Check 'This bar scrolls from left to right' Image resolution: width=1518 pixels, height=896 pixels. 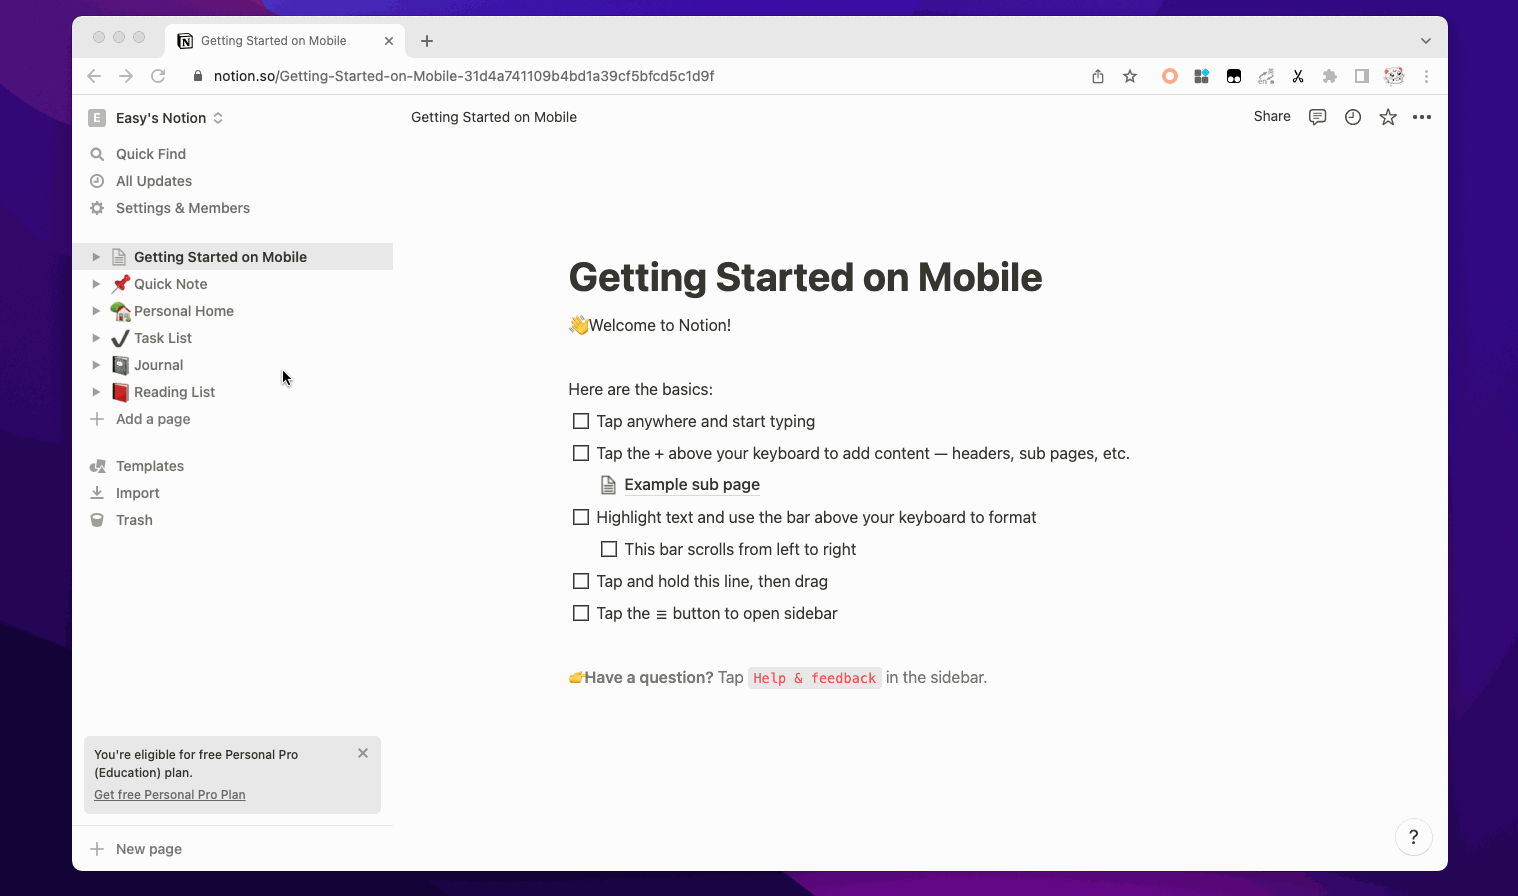coord(609,549)
